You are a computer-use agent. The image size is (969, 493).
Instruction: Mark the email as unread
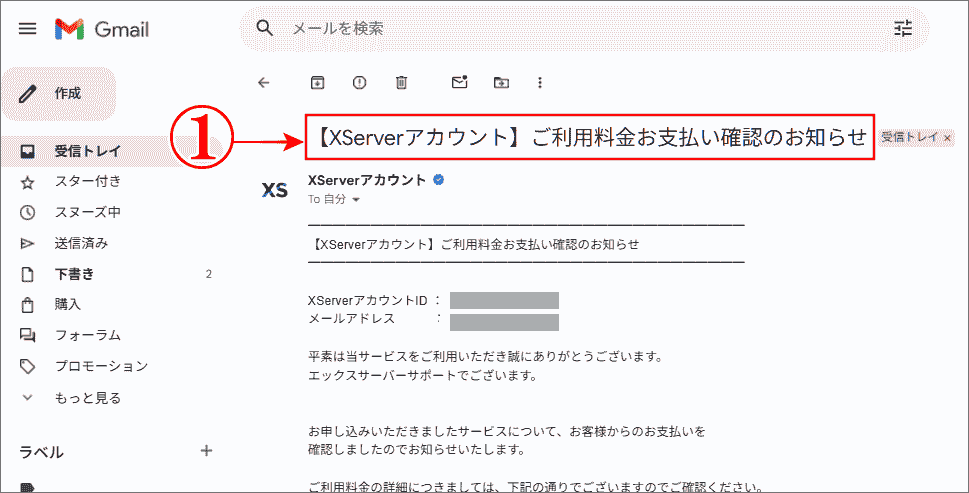[x=459, y=82]
